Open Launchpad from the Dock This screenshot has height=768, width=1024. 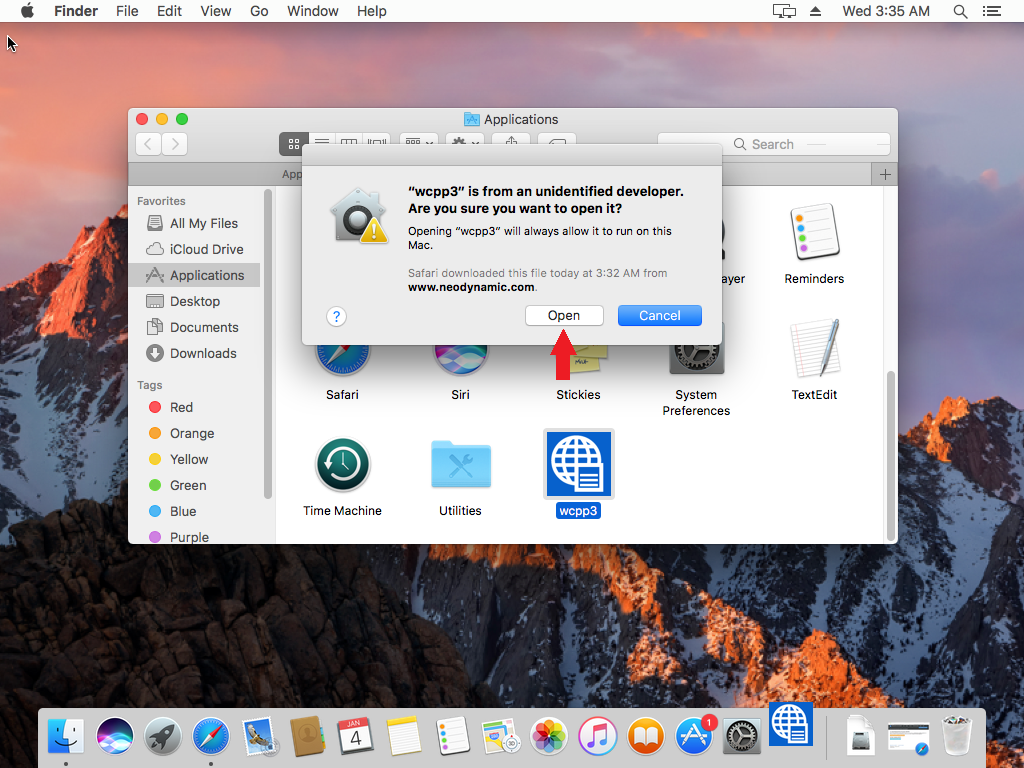click(163, 736)
